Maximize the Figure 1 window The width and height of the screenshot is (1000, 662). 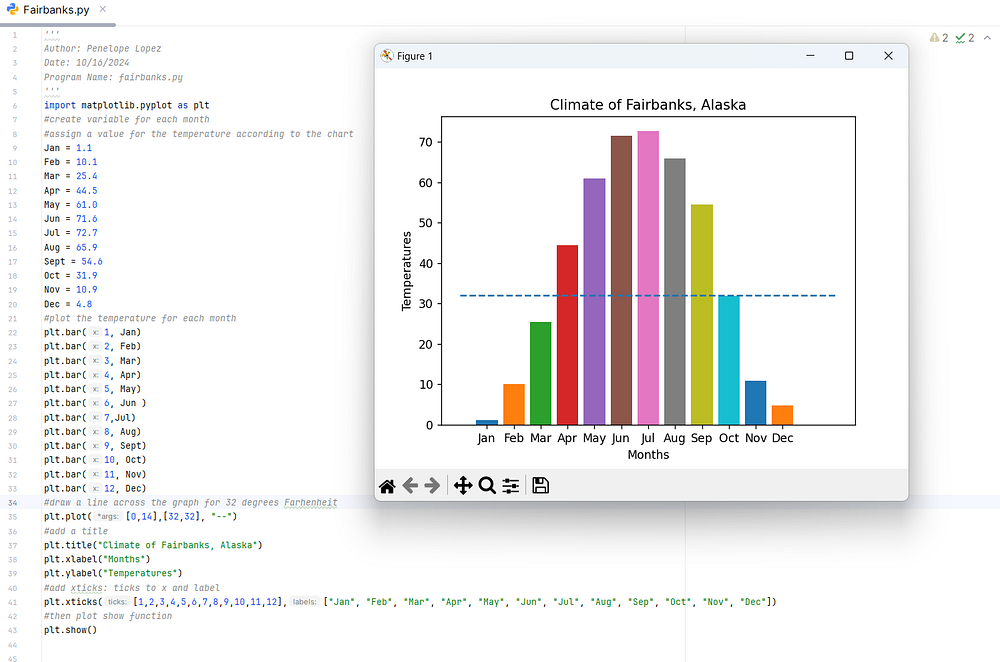pyautogui.click(x=849, y=56)
